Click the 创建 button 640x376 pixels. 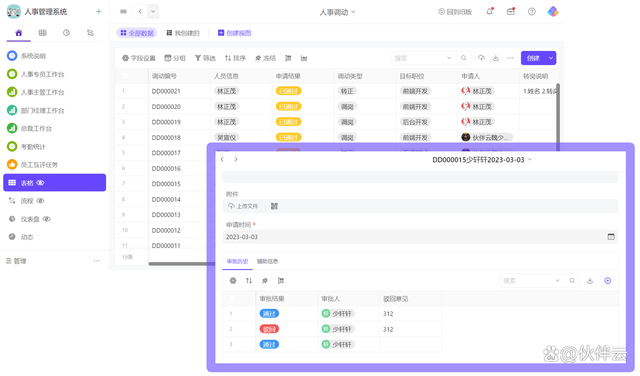[533, 58]
